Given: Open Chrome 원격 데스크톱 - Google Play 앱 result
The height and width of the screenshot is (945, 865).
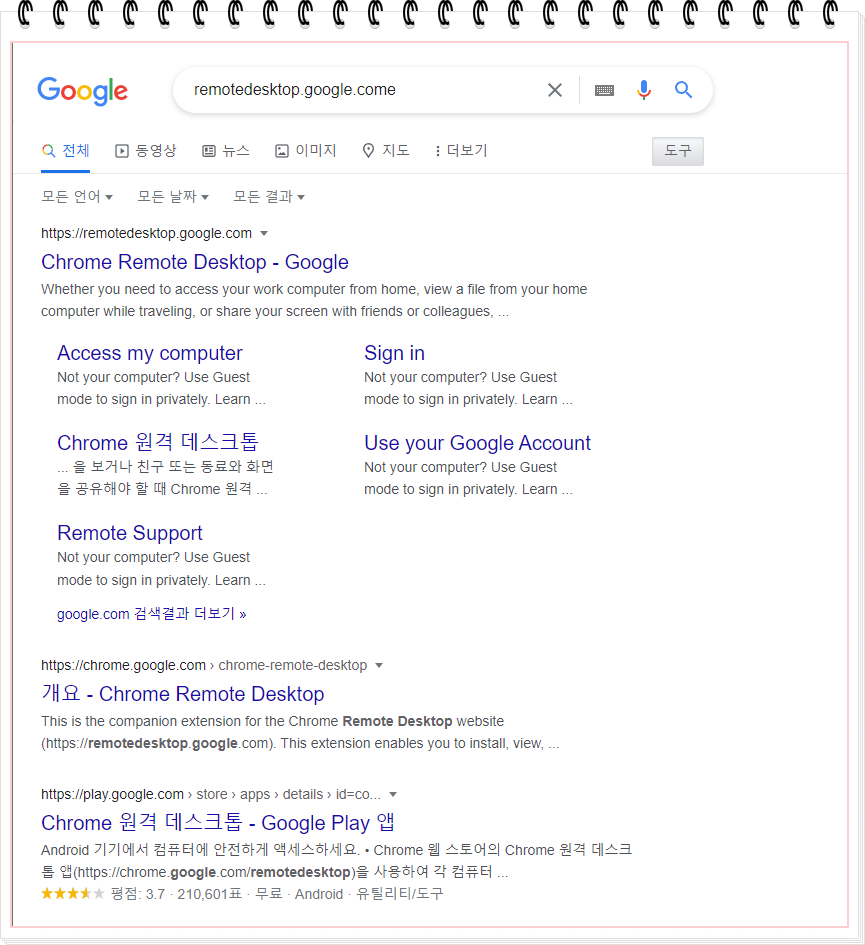Looking at the screenshot, I should point(218,823).
